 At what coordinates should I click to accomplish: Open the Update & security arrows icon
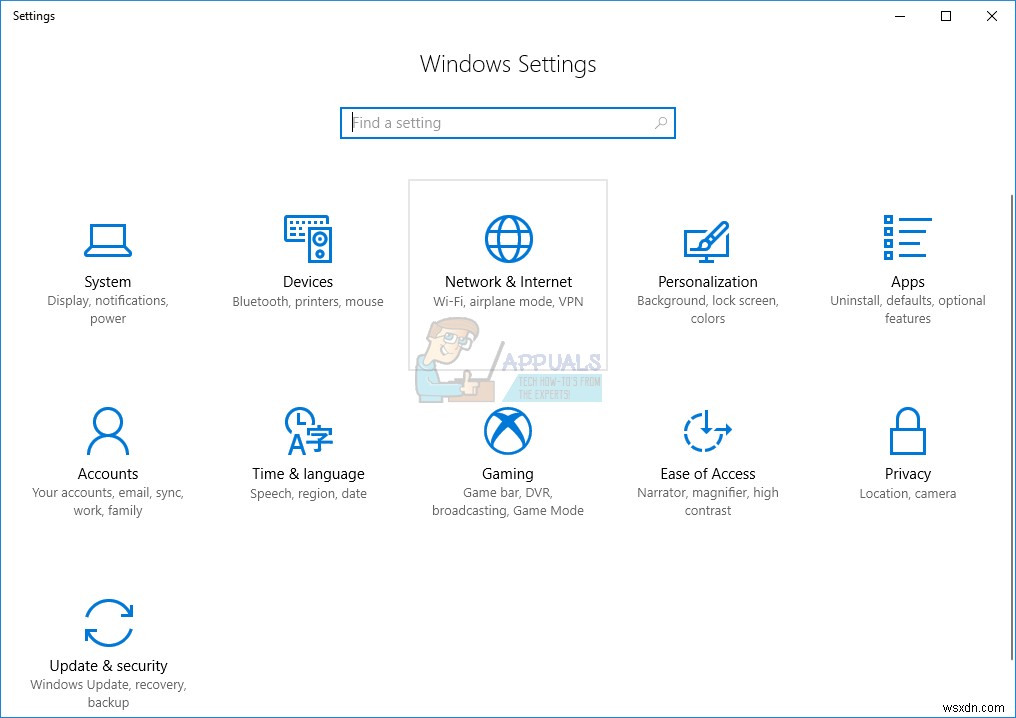pyautogui.click(x=109, y=623)
